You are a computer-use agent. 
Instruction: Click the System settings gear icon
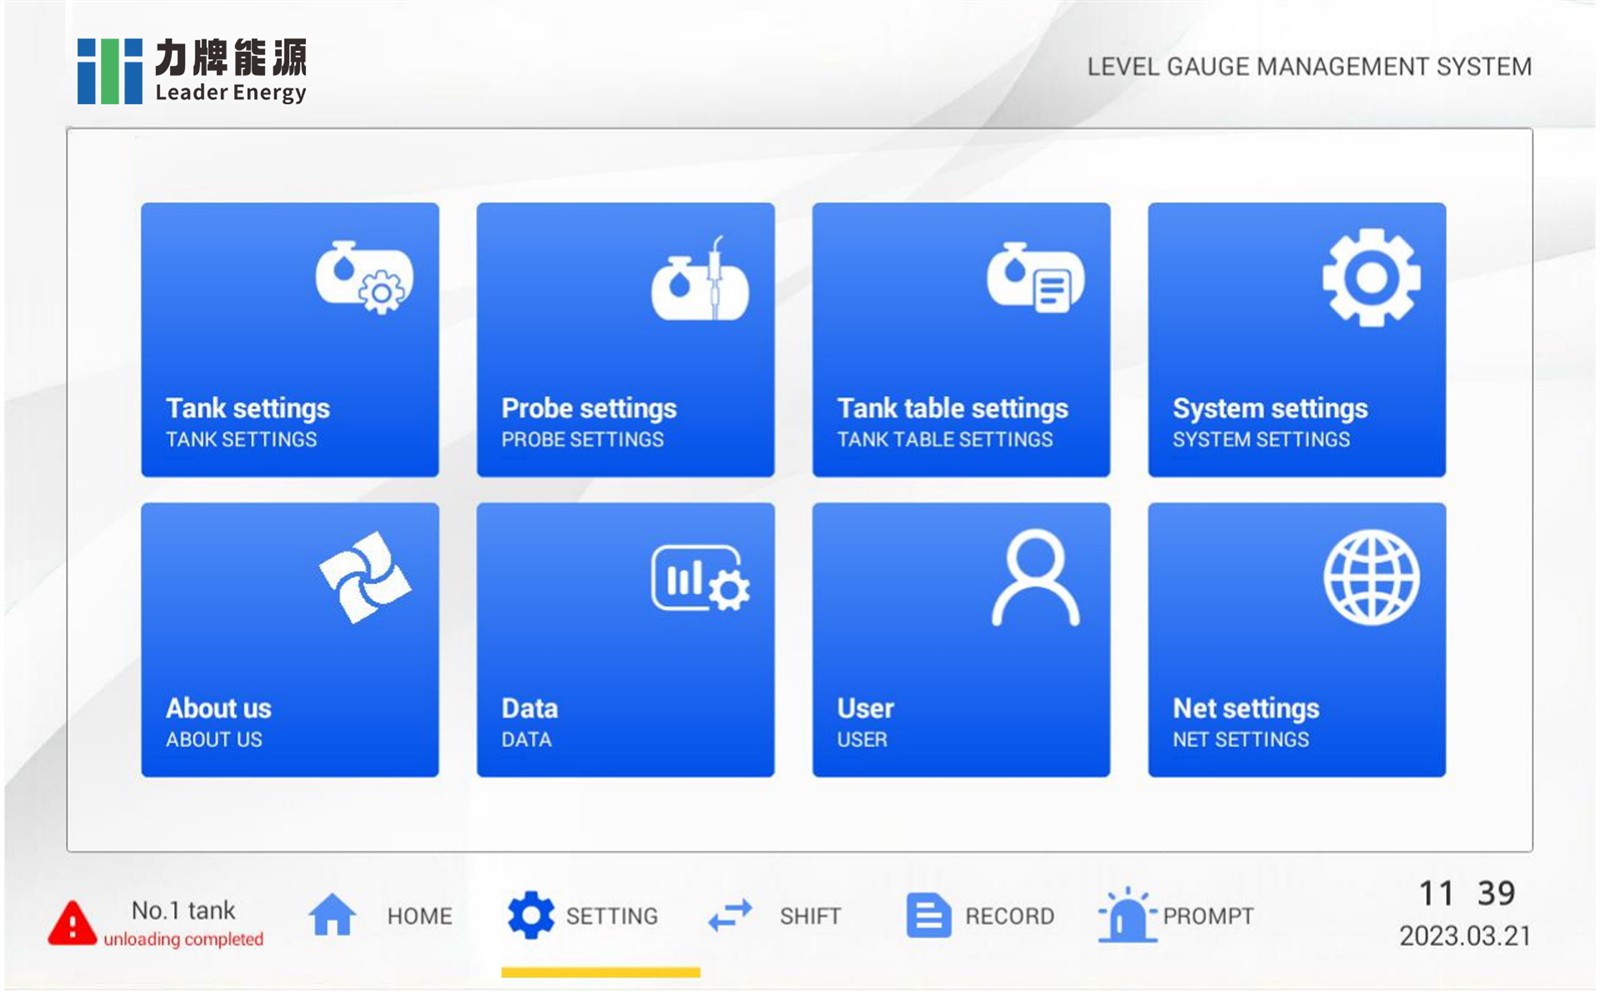tap(1371, 277)
